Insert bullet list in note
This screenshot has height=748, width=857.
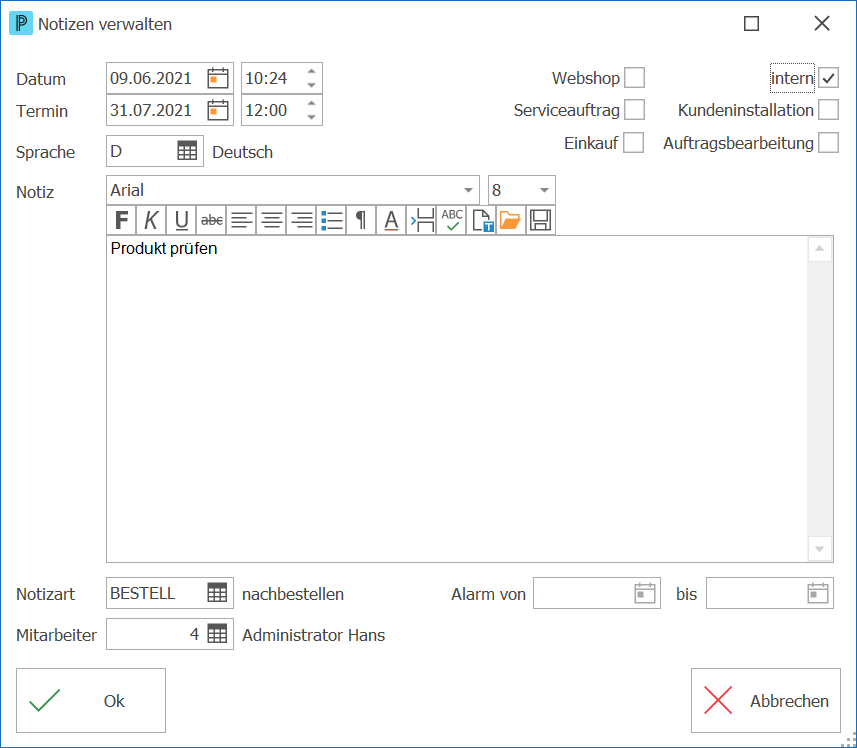(332, 220)
